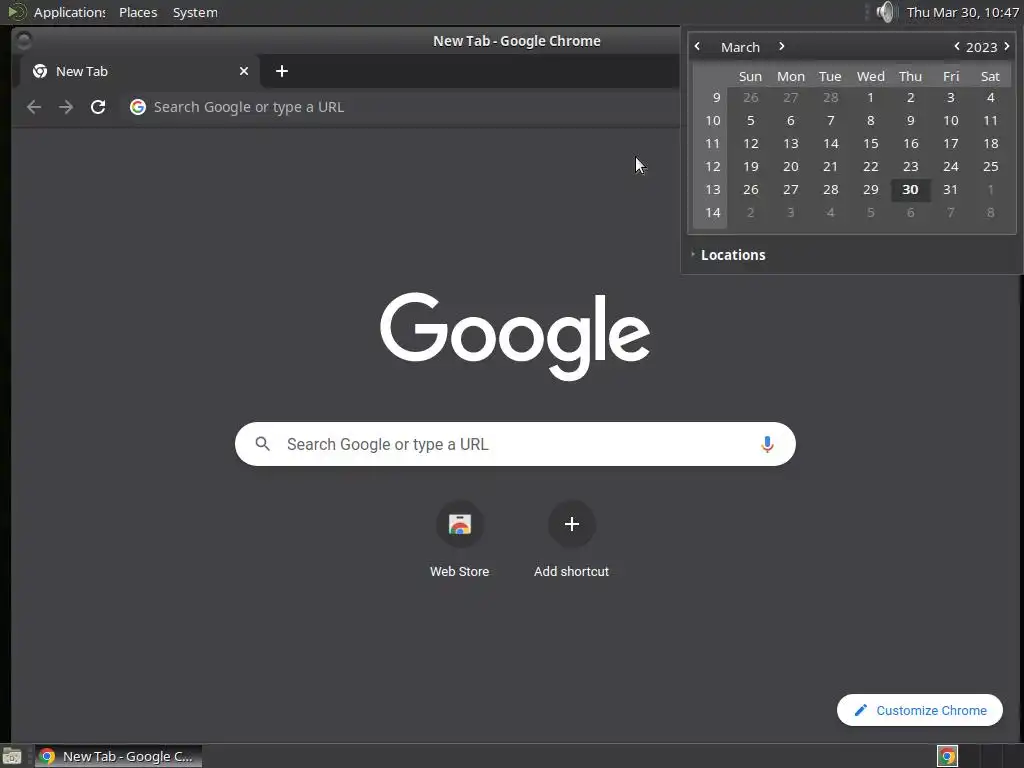This screenshot has width=1024, height=768.
Task: Go to previous year in calendar
Action: pos(957,46)
